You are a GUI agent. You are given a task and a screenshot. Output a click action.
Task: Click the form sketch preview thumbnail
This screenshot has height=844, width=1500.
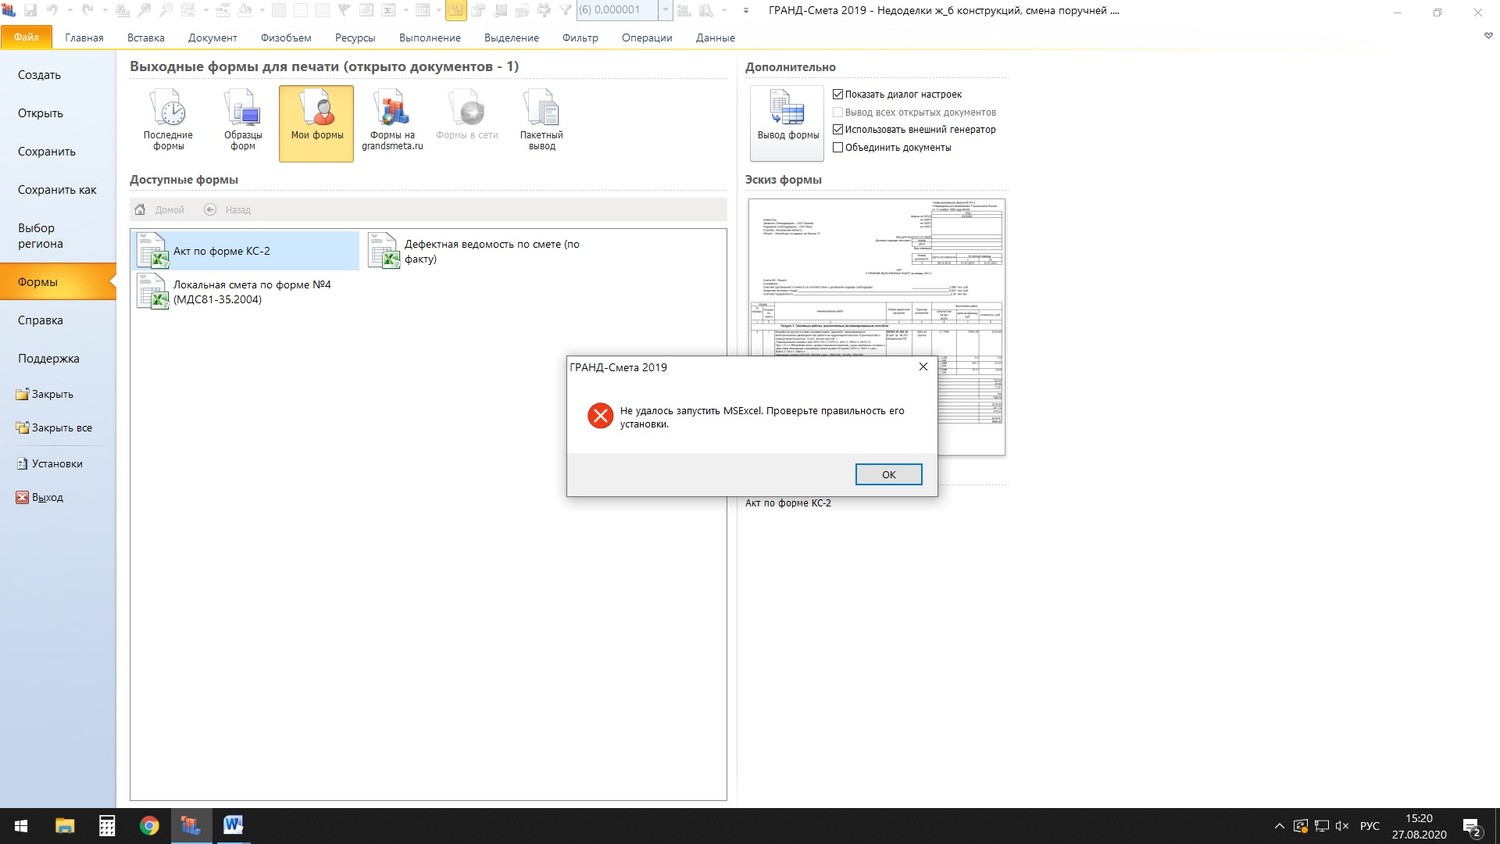[877, 327]
